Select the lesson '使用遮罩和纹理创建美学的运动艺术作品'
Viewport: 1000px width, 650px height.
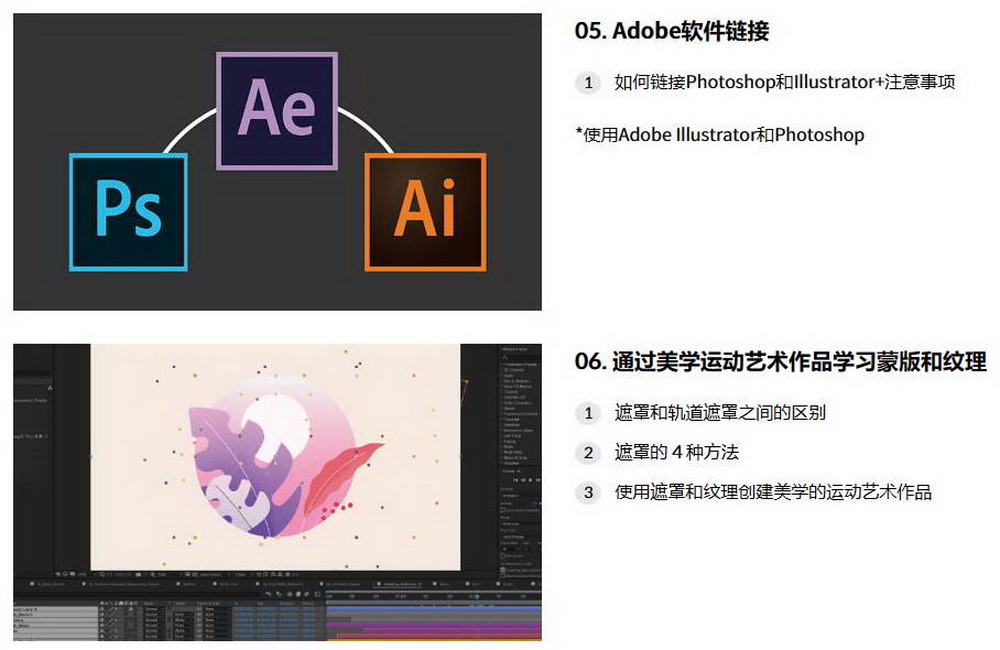pos(773,492)
